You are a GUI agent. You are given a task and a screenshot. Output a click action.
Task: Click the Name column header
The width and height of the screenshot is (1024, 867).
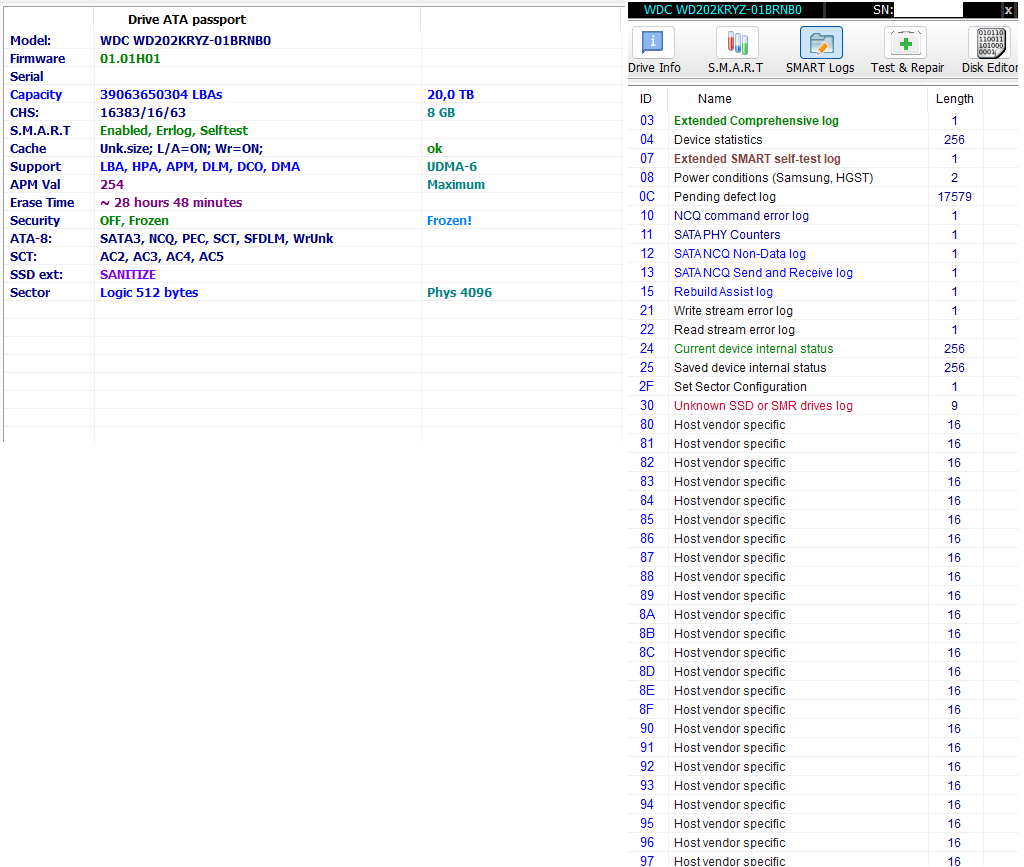[714, 99]
